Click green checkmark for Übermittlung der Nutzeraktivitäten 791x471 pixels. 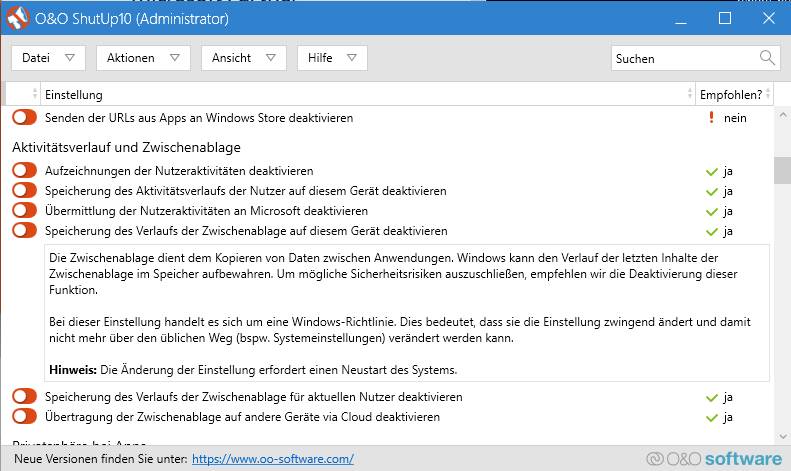[x=711, y=211]
